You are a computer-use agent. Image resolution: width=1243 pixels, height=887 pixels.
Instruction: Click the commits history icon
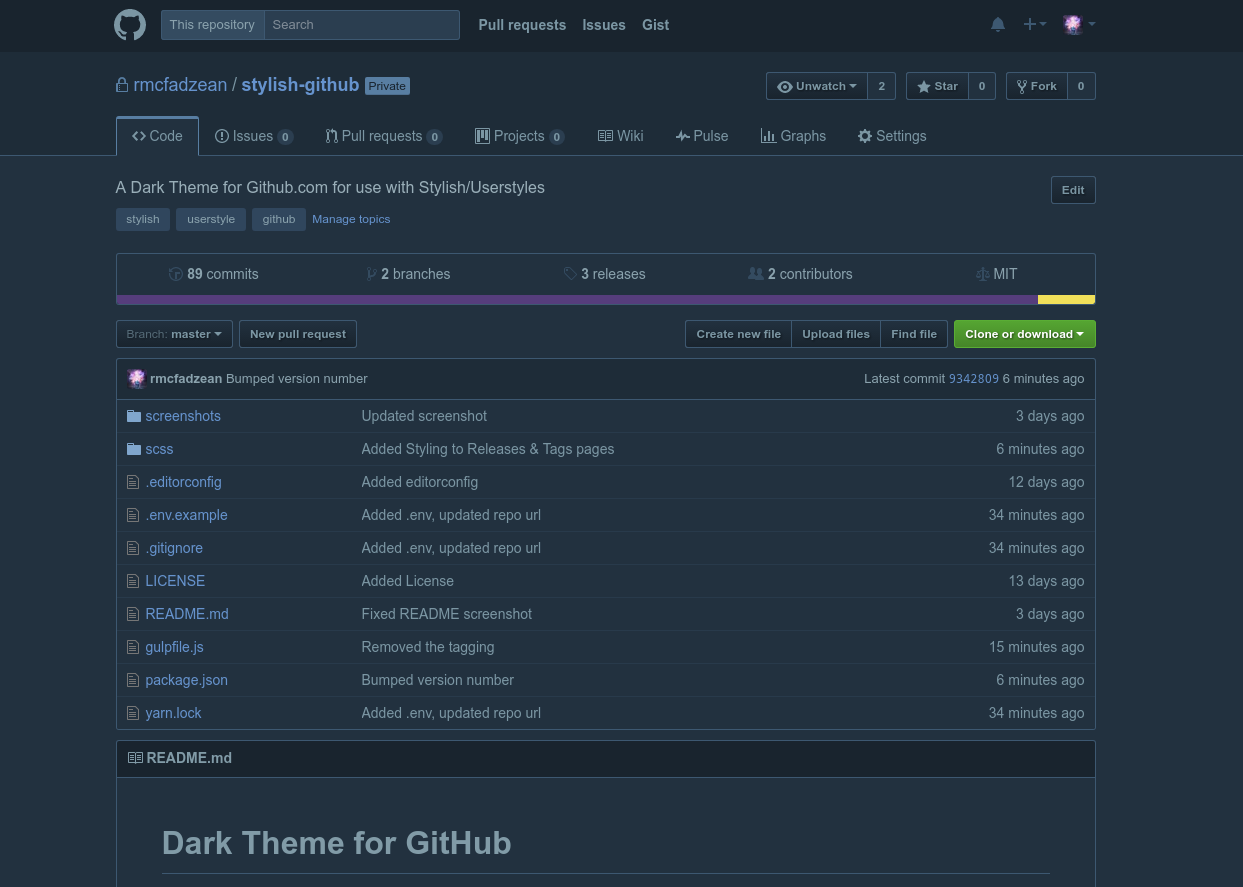(176, 274)
